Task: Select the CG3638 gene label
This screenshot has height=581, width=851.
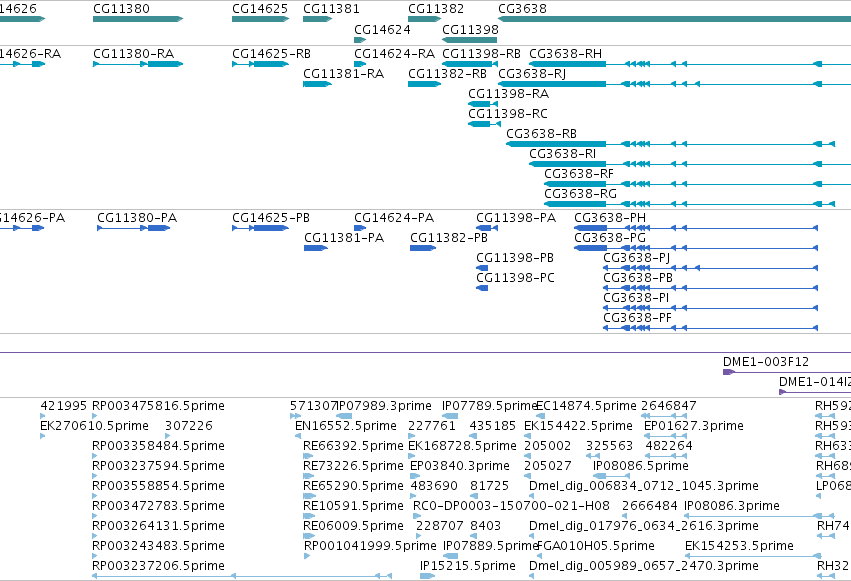Action: pos(522,9)
